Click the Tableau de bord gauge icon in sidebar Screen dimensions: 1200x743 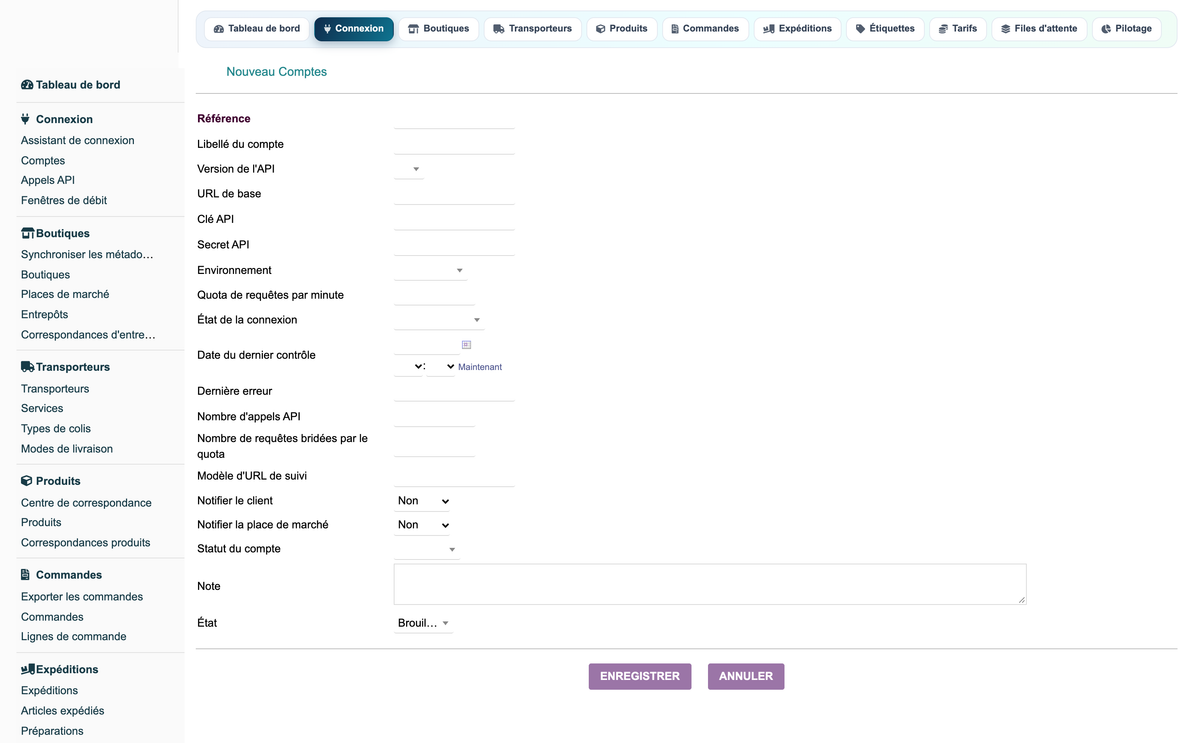[27, 85]
